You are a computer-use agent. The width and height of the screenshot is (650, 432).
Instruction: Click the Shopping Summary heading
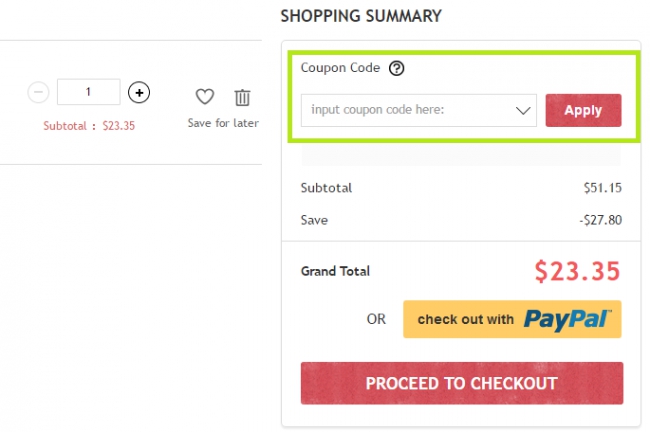pos(361,16)
